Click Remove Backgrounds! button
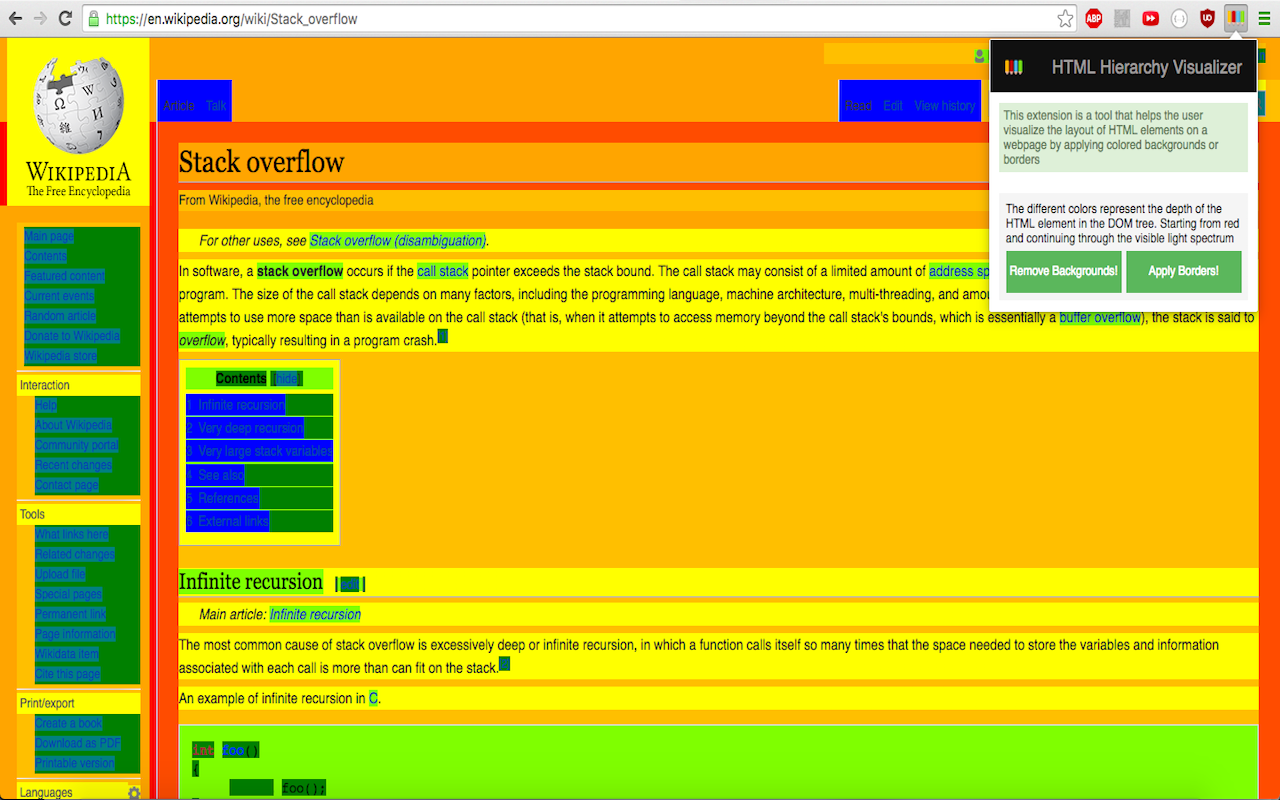 [x=1064, y=271]
